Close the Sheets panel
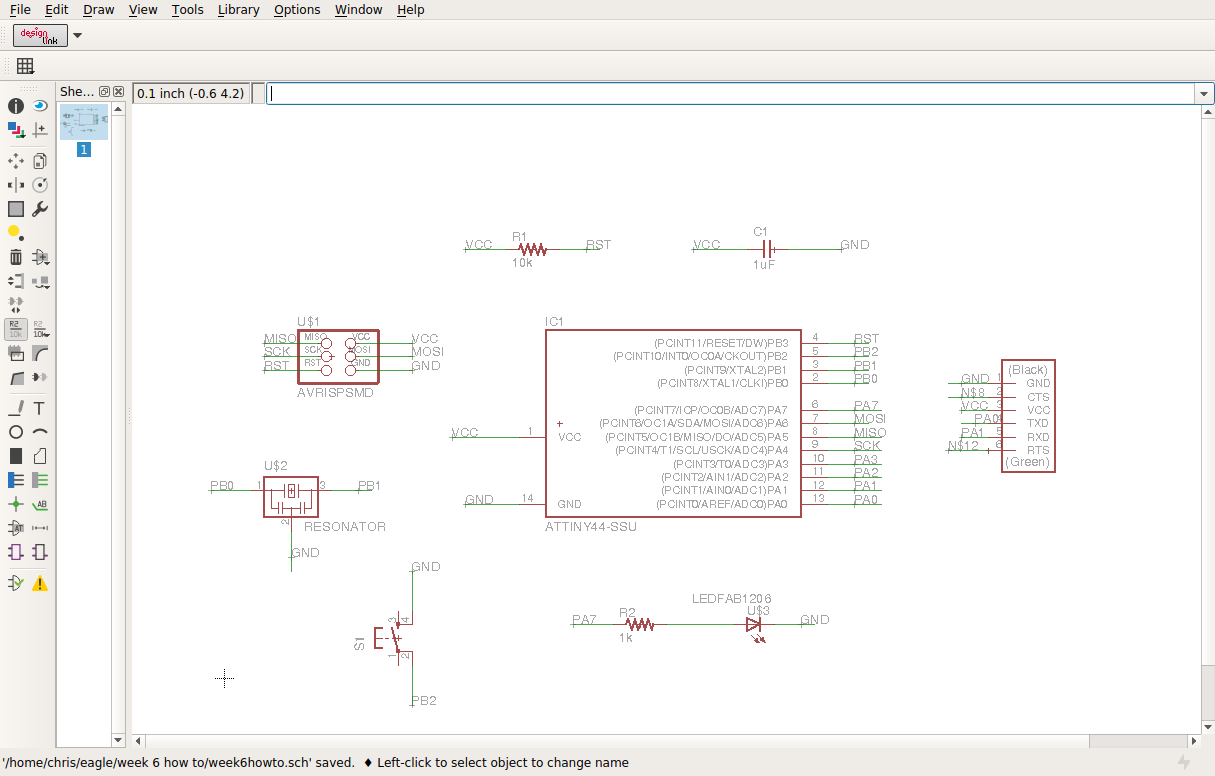This screenshot has height=776, width=1215. pos(118,91)
